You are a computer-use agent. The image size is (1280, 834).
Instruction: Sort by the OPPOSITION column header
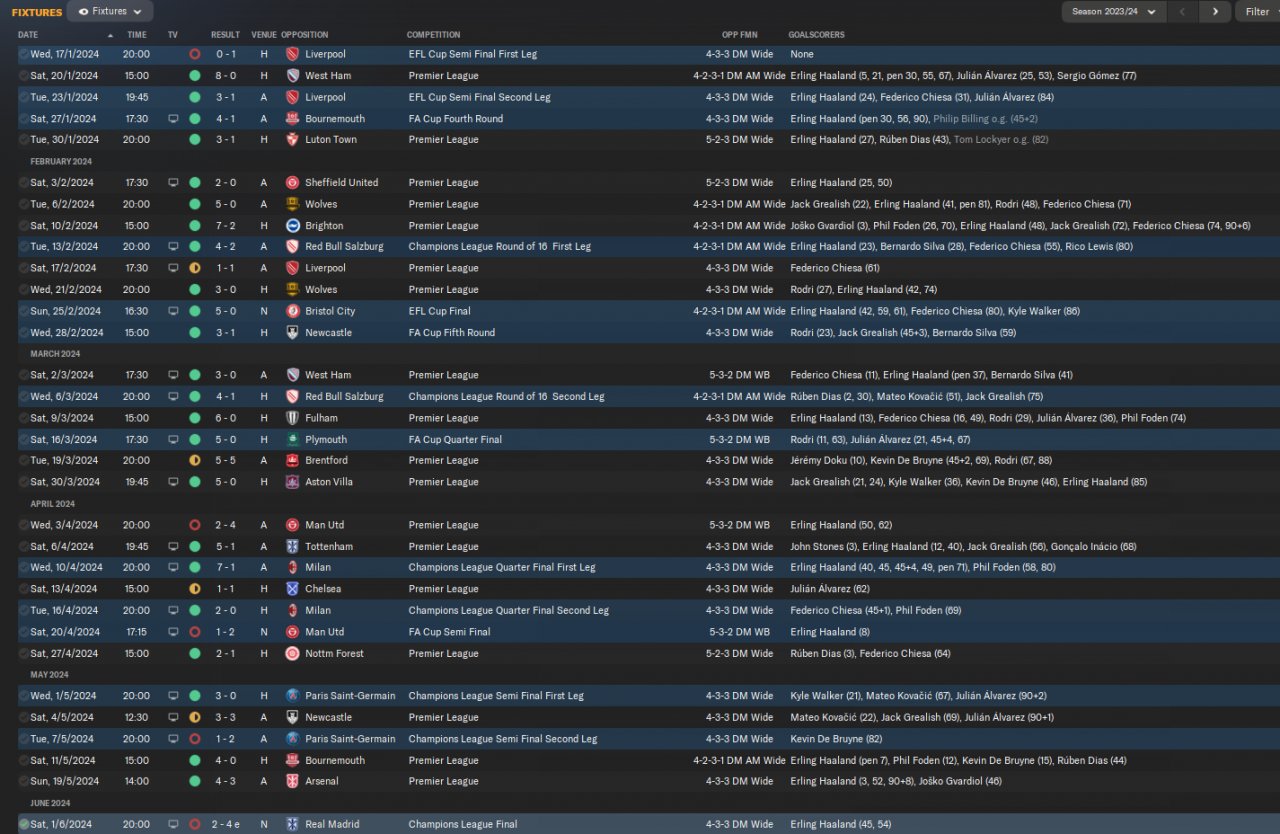coord(305,35)
